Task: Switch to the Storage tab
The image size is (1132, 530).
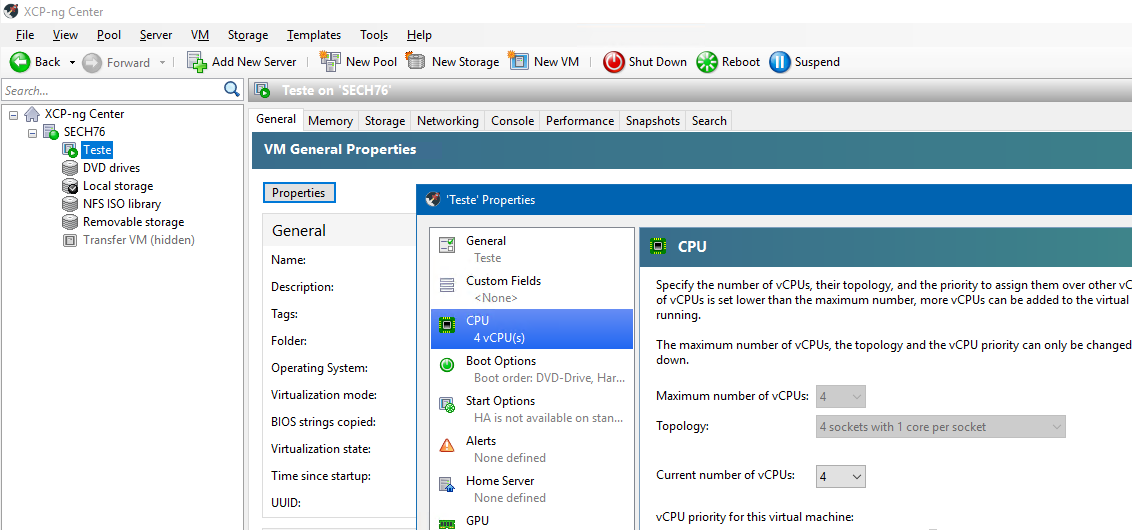Action: pos(385,121)
